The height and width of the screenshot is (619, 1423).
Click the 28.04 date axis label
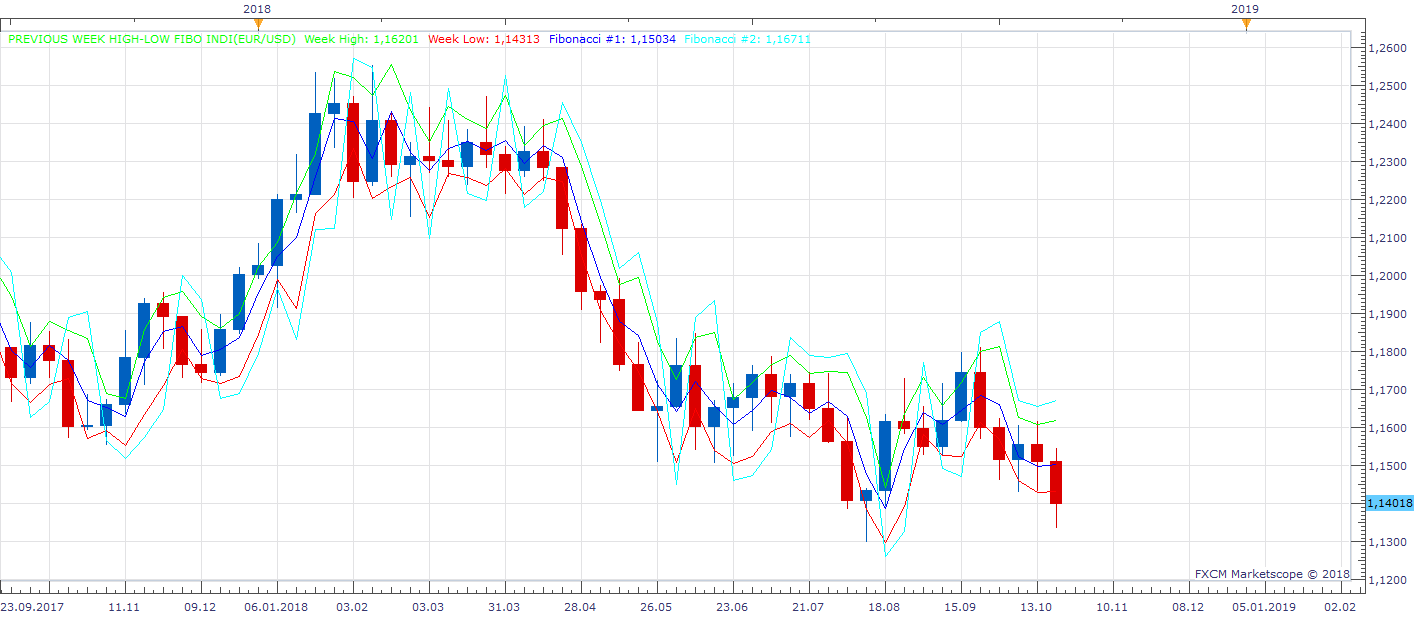tap(580, 607)
